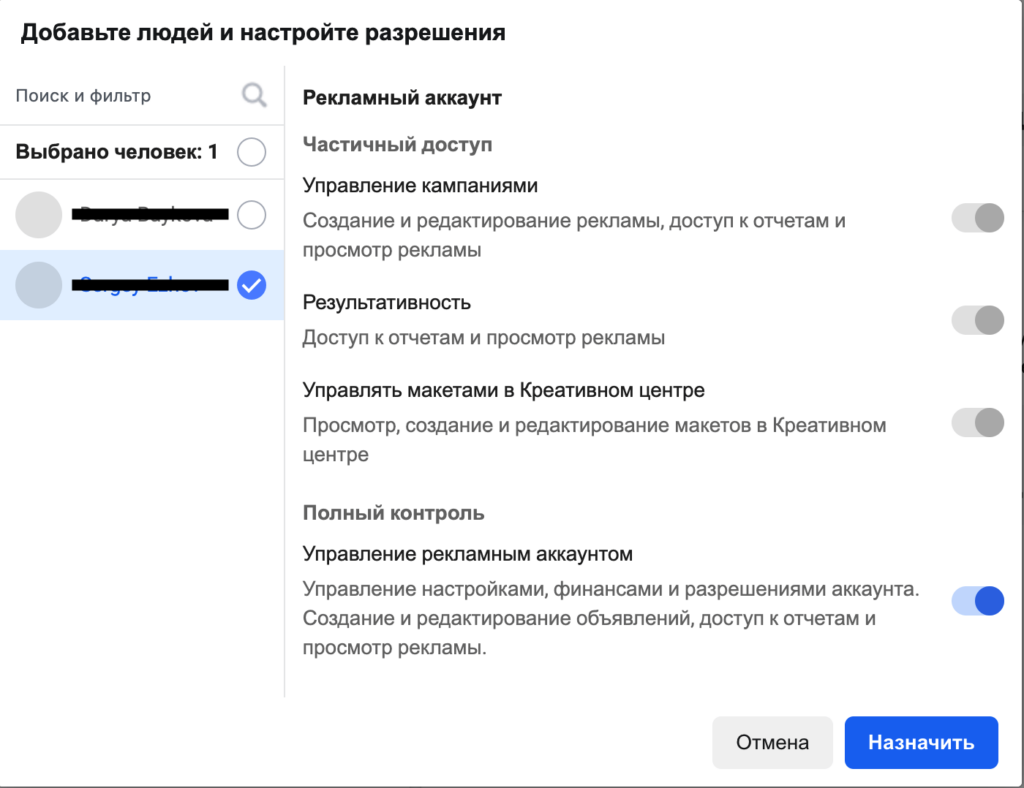1024x788 pixels.
Task: Enable "Управлять макетами в Креативном центре" toggle
Action: (977, 422)
